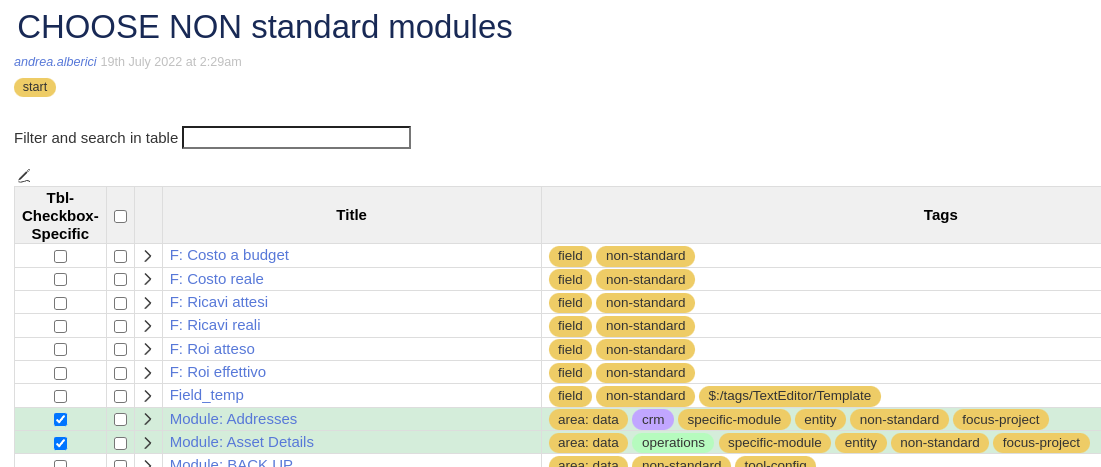The image size is (1101, 467).
Task: Expand the Field_temp row chevron
Action: (147, 396)
